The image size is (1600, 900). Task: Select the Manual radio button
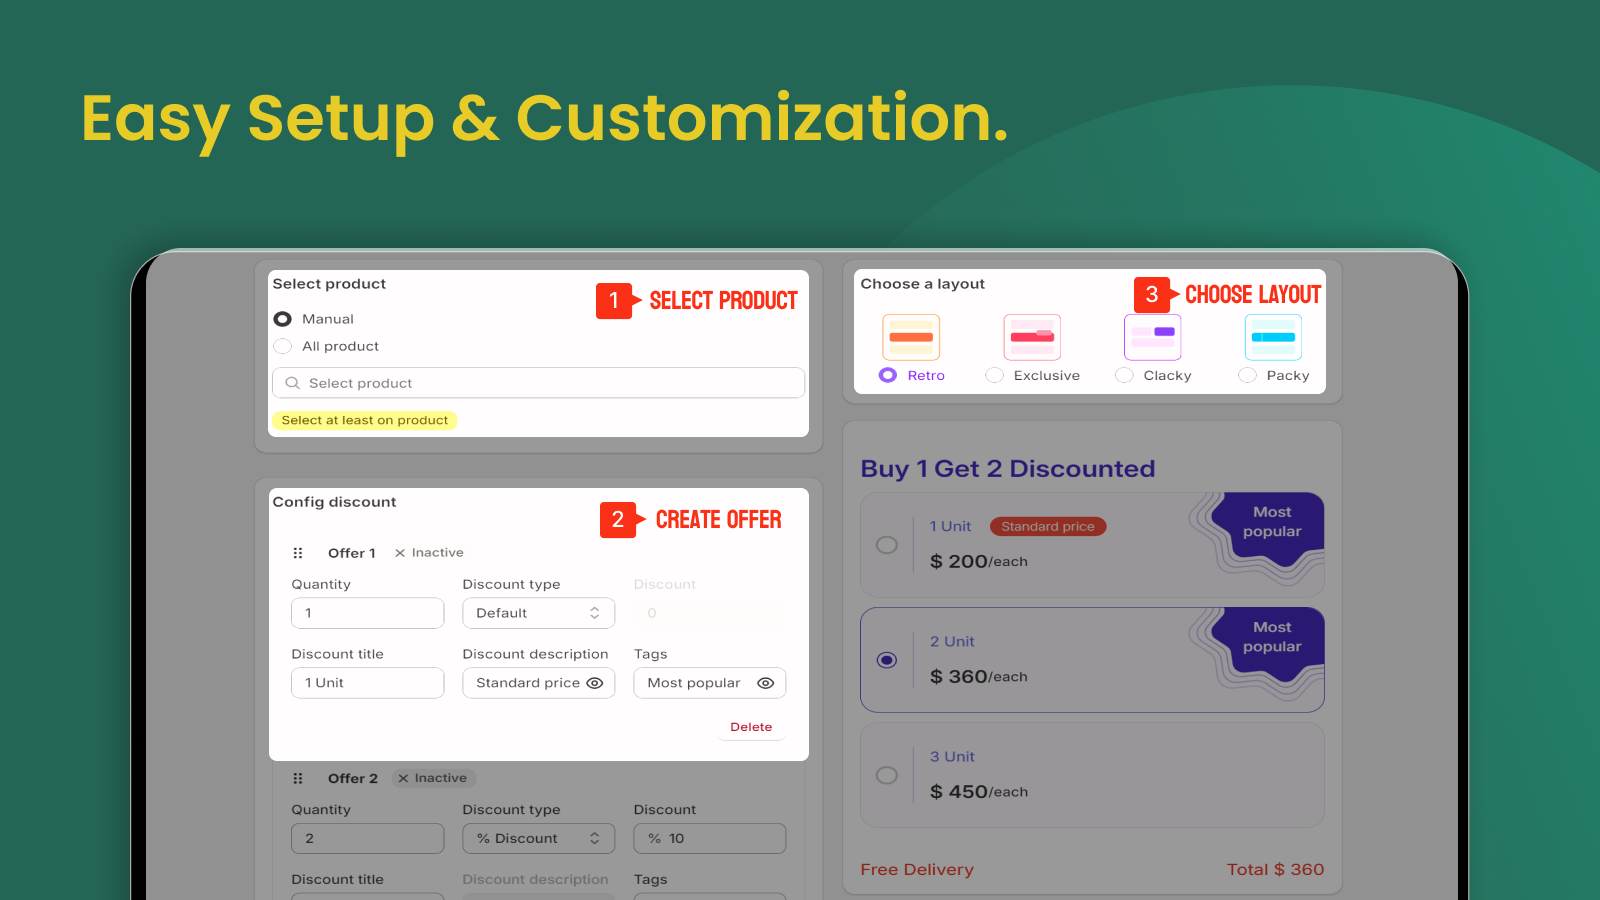point(282,318)
